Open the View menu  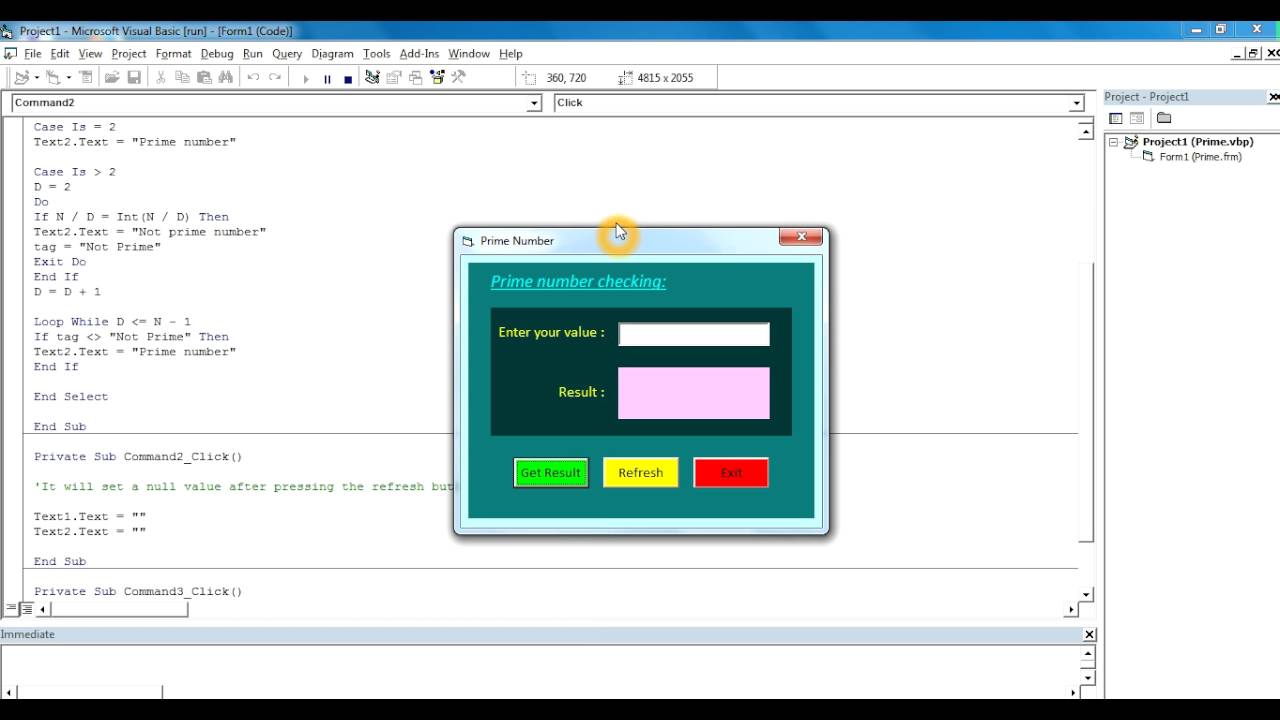pos(90,54)
